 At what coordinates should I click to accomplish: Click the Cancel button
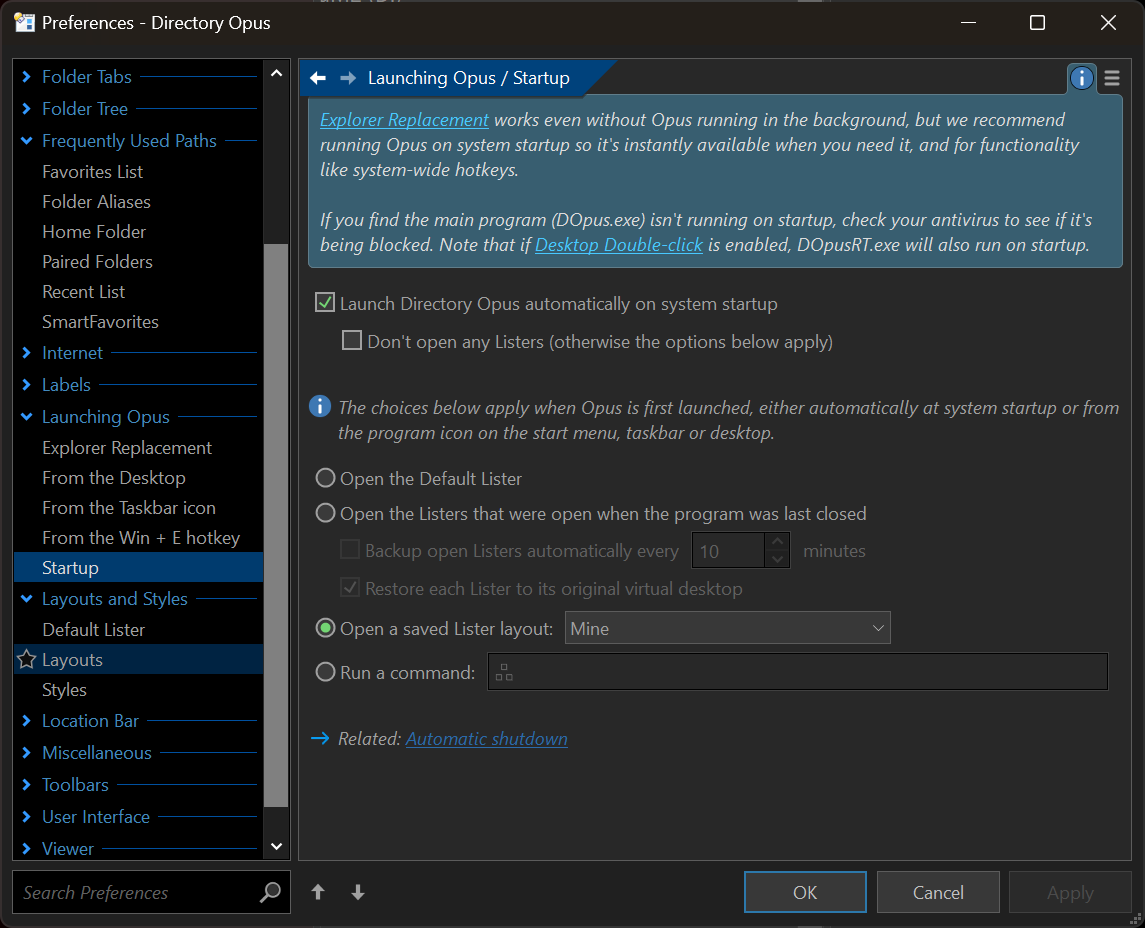(x=938, y=891)
